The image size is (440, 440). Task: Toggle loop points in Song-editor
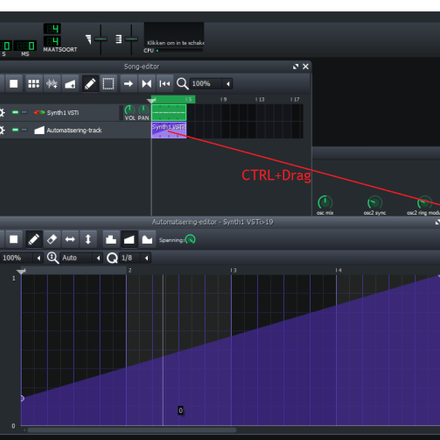click(x=146, y=84)
